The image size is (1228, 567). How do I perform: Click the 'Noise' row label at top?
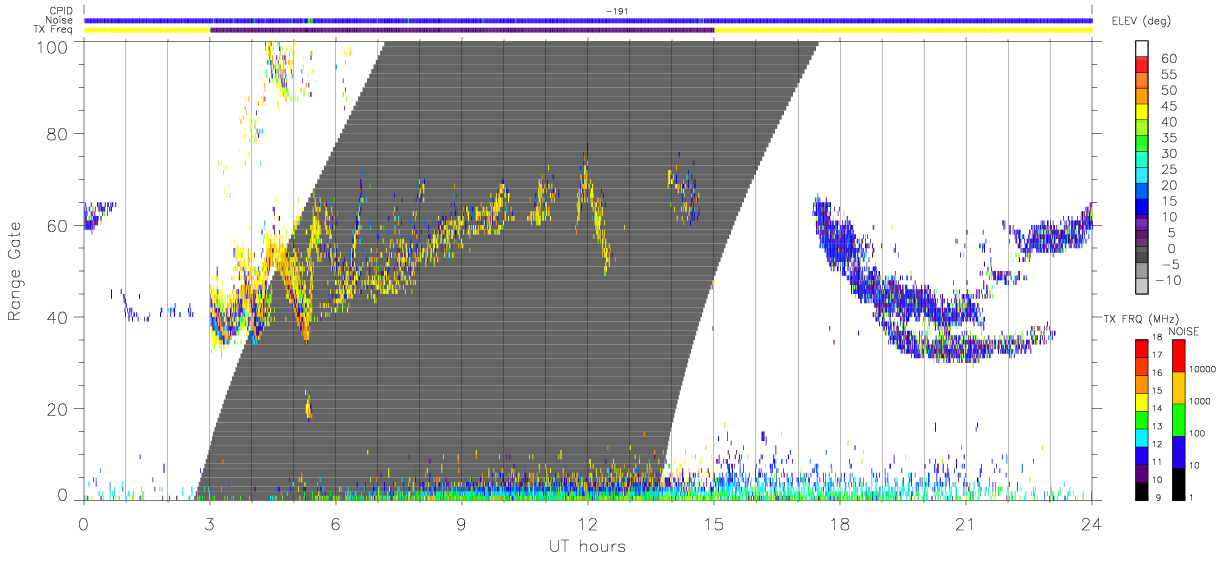61,20
